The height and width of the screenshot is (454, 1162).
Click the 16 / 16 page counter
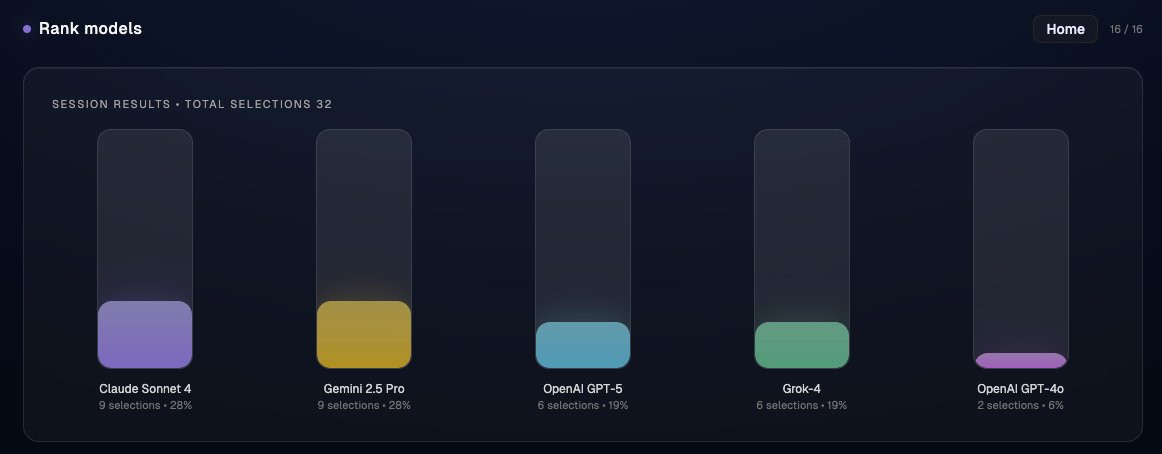(x=1126, y=30)
